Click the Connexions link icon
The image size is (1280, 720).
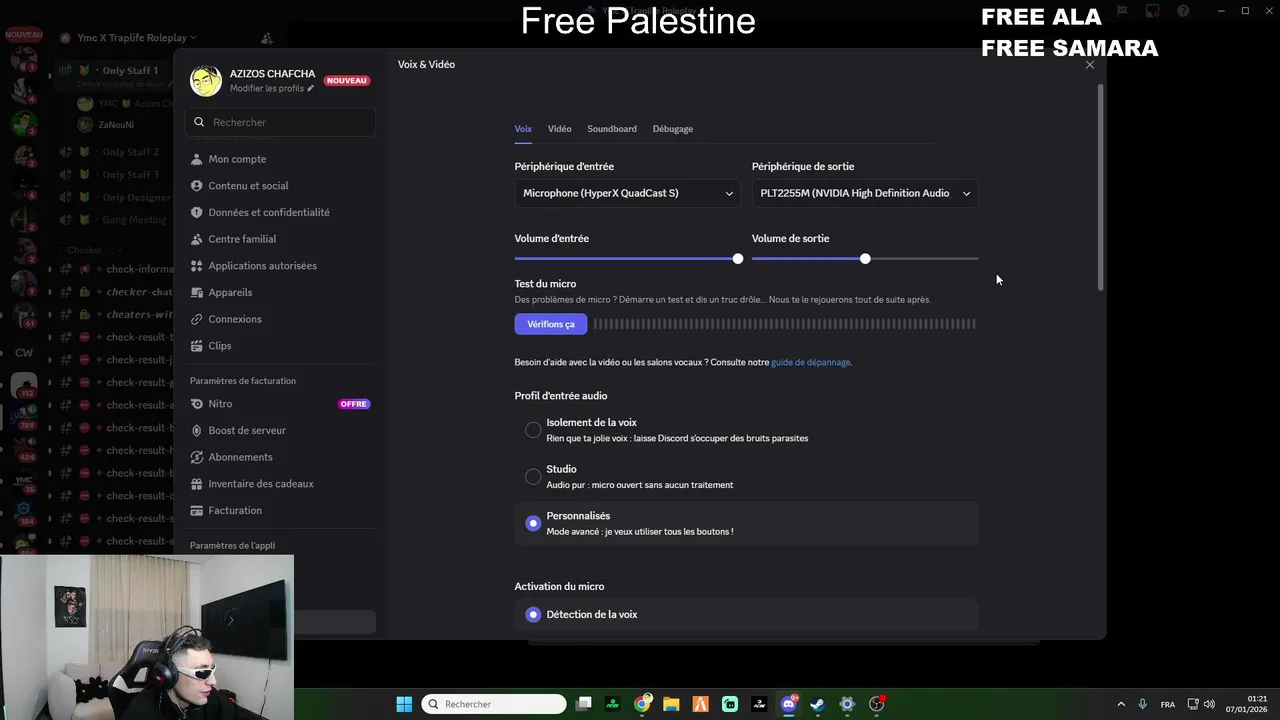[197, 319]
